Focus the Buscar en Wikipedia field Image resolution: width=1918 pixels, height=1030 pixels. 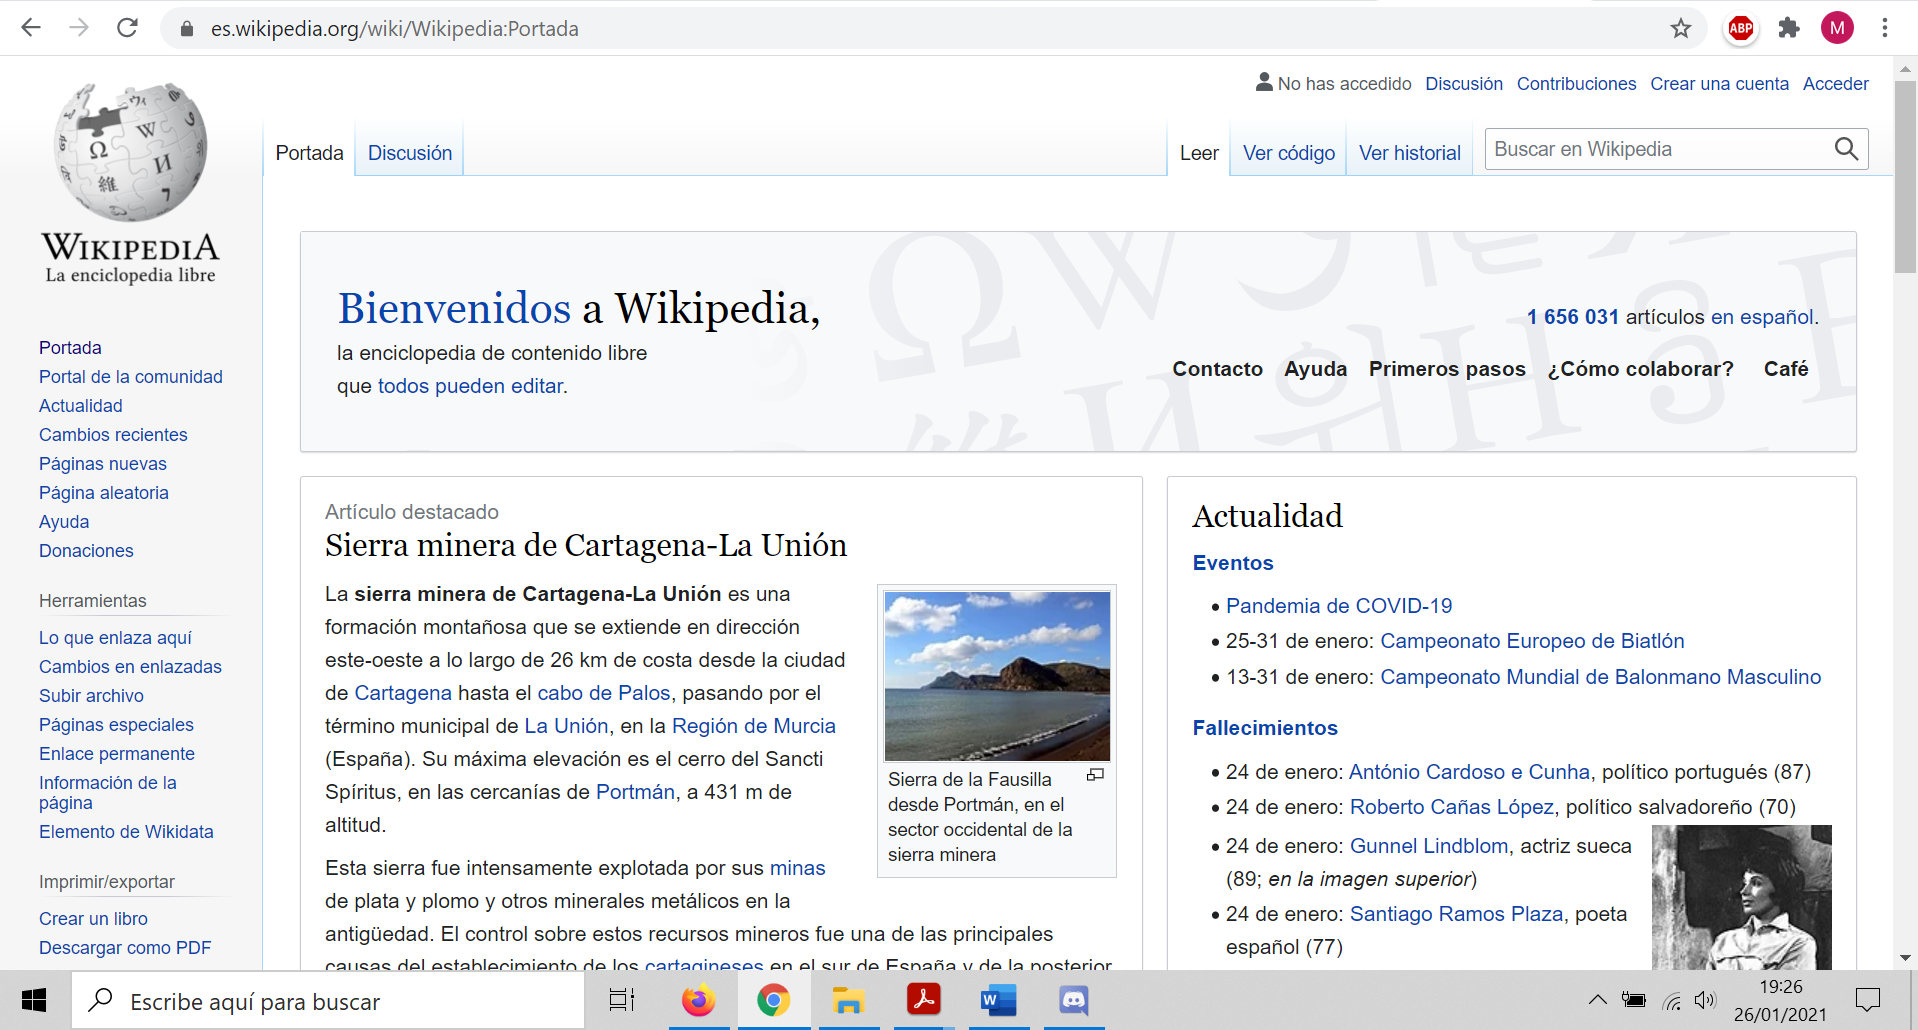pyautogui.click(x=1658, y=149)
